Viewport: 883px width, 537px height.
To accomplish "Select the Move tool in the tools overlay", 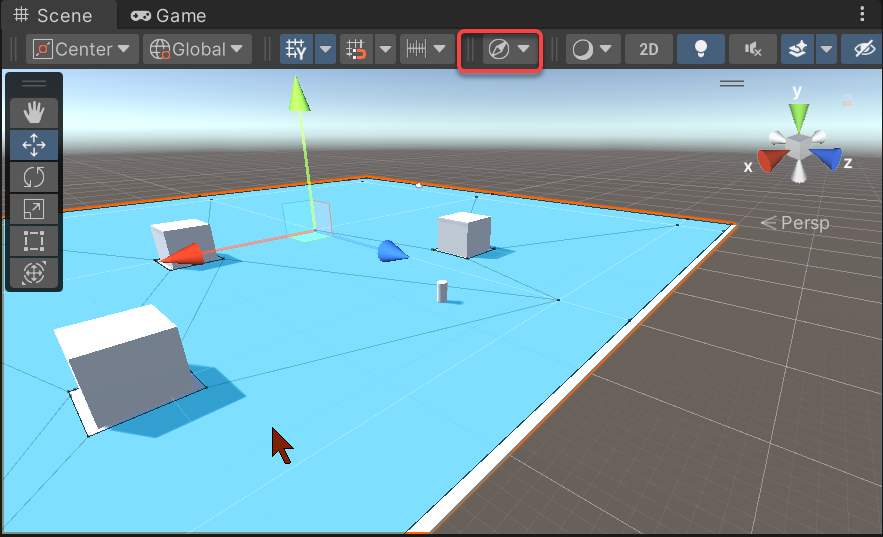I will (x=34, y=145).
